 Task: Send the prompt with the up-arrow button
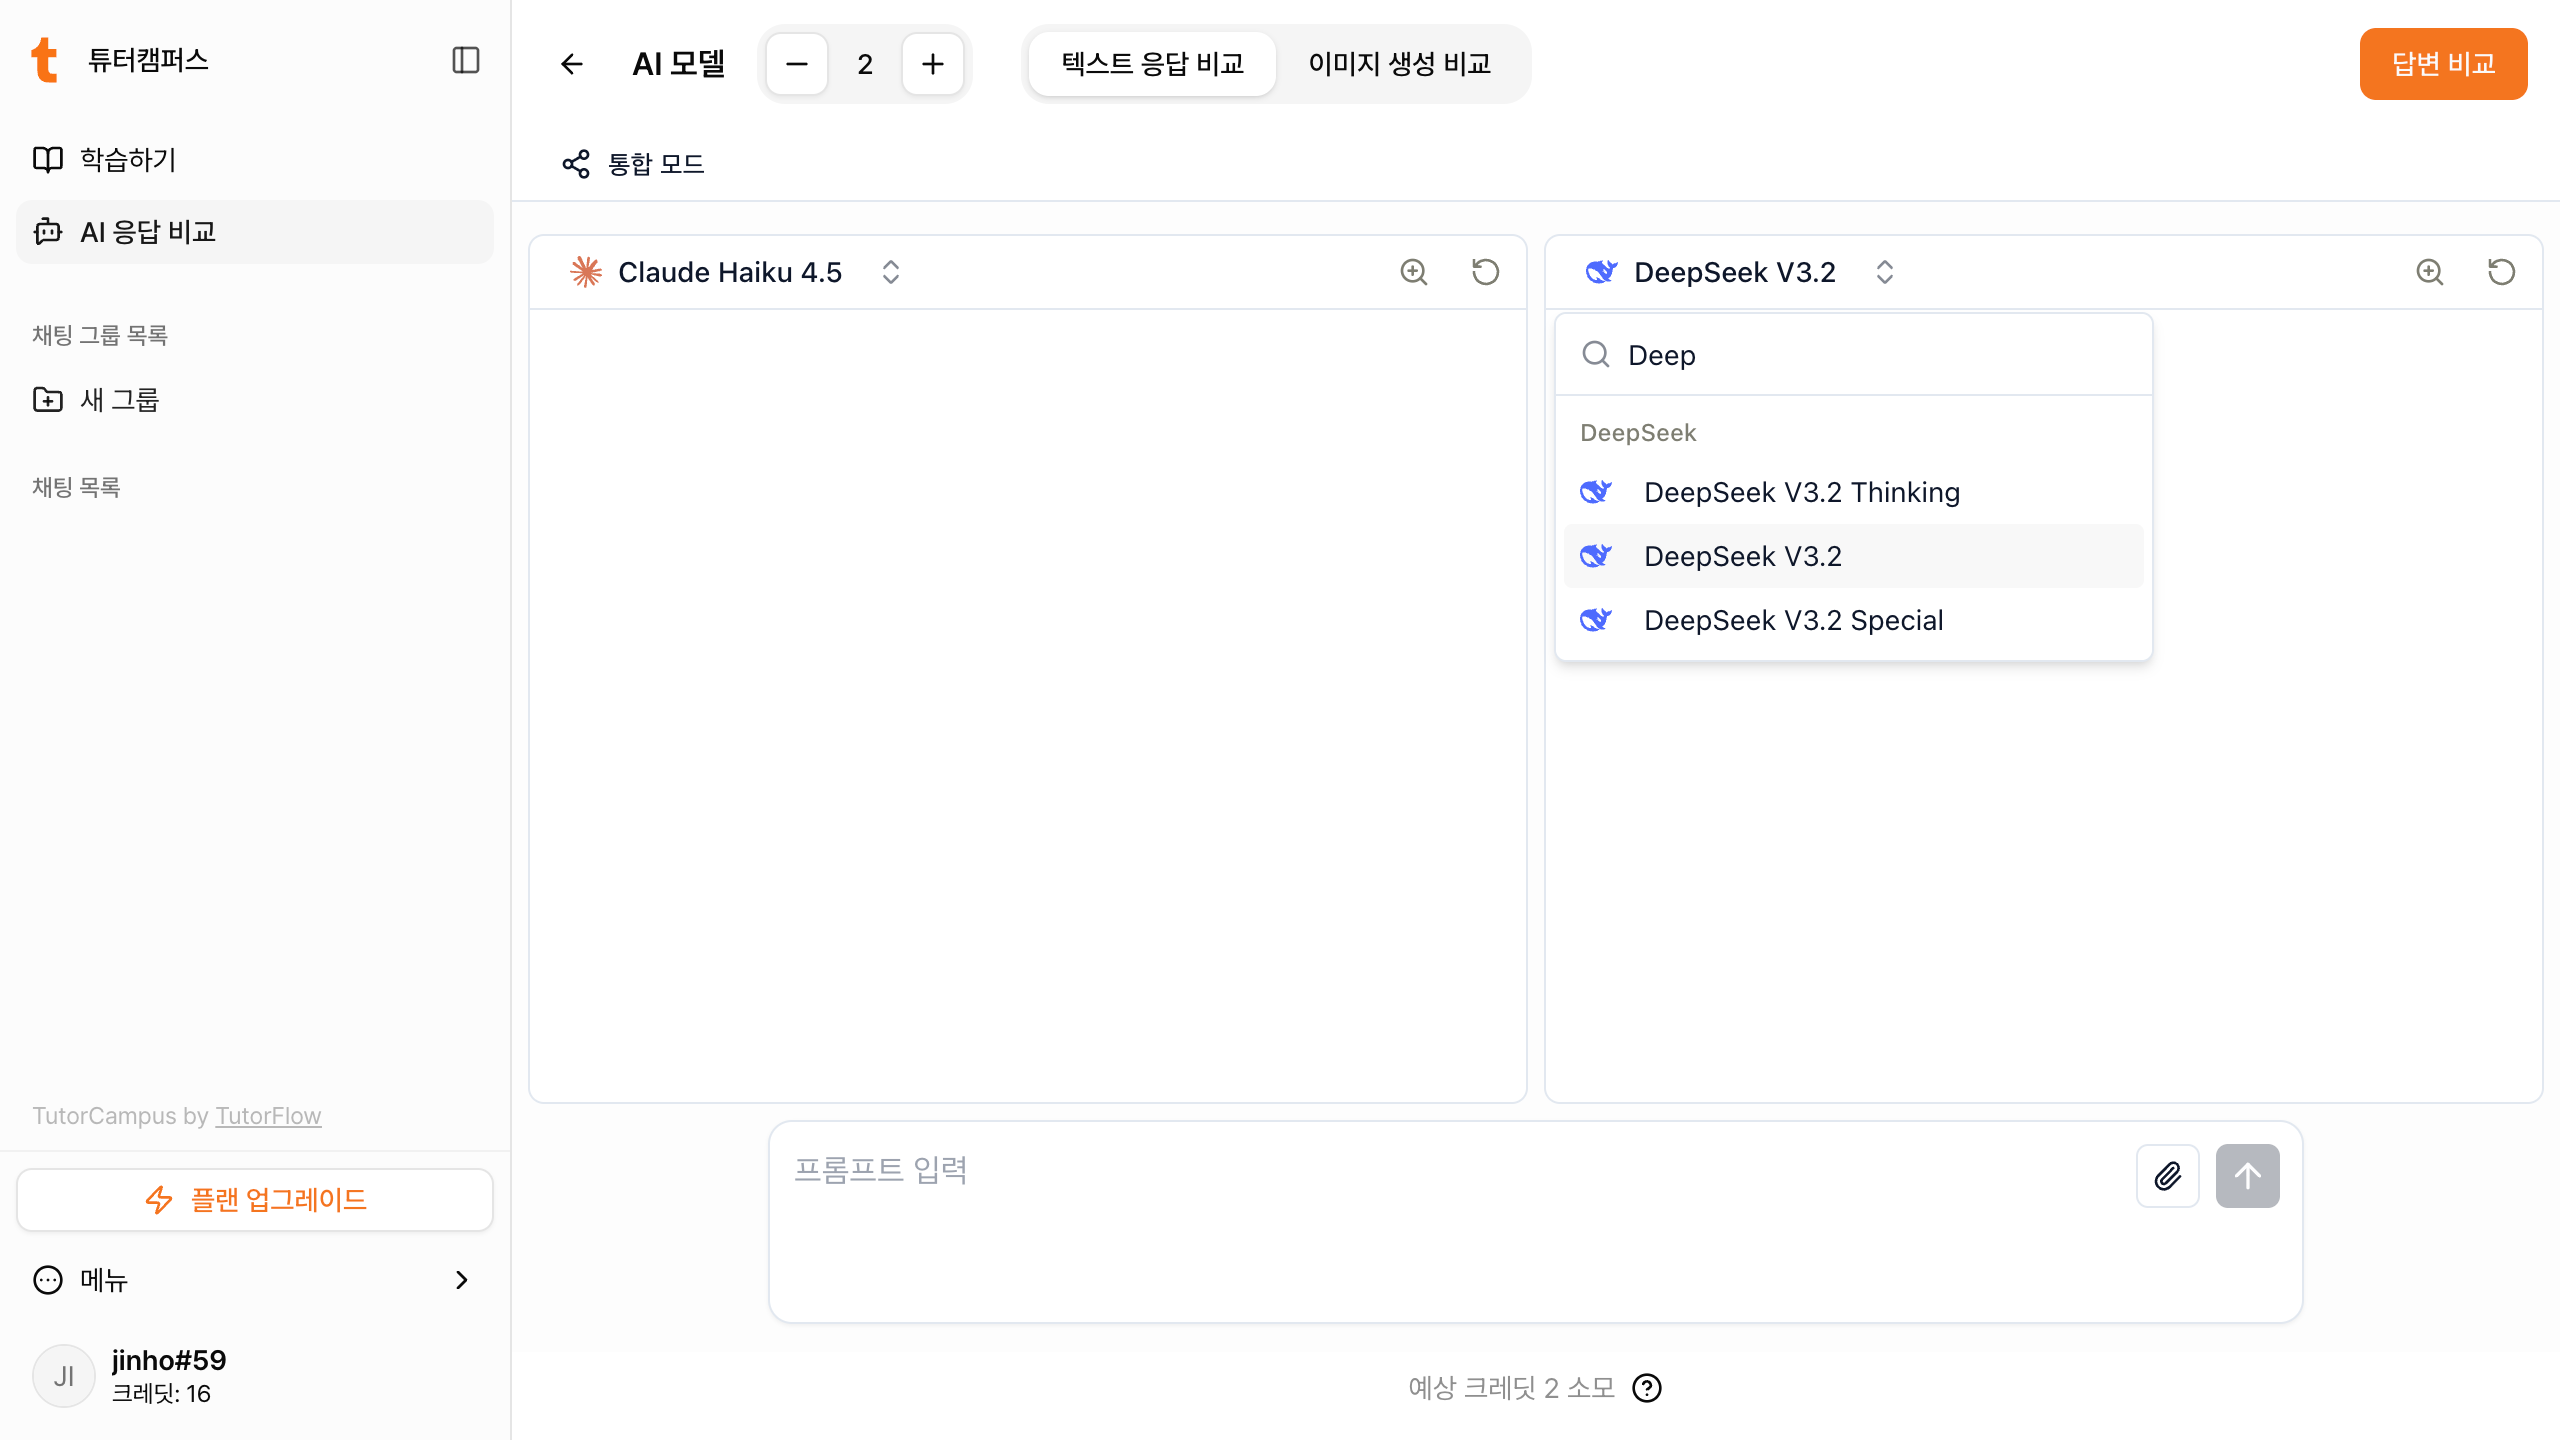[2247, 1176]
